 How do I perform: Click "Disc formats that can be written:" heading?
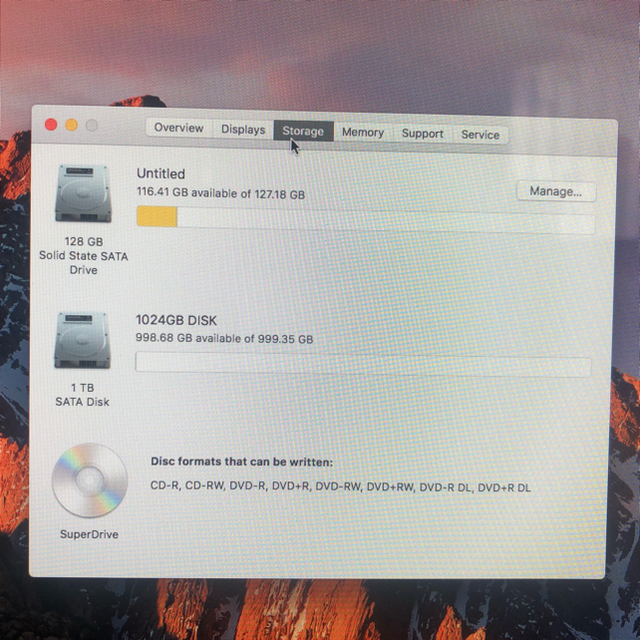coord(242,462)
